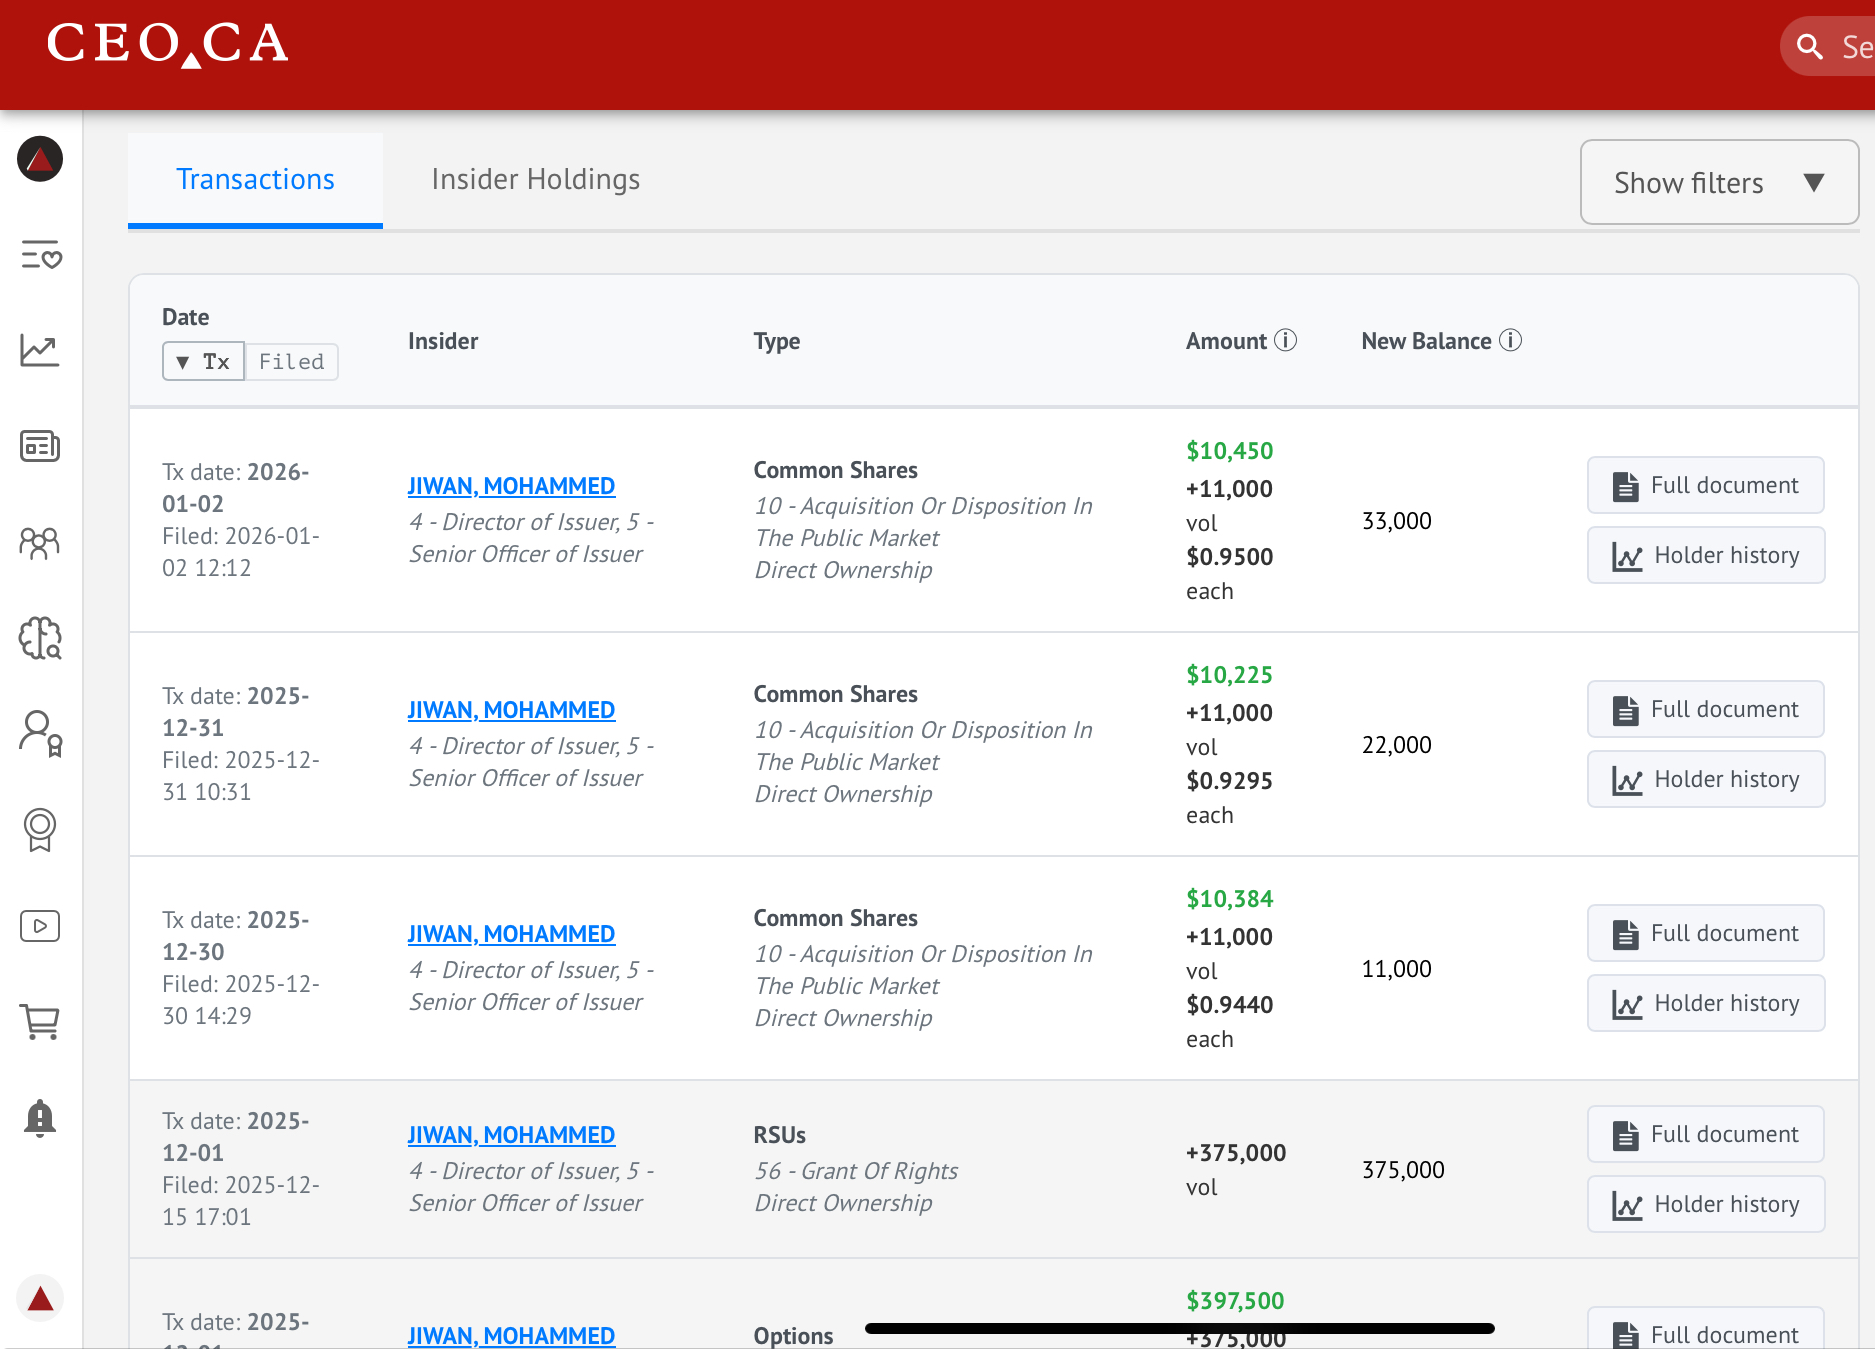Image resolution: width=1875 pixels, height=1349 pixels.
Task: Open the shopping cart sidebar icon
Action: [40, 1022]
